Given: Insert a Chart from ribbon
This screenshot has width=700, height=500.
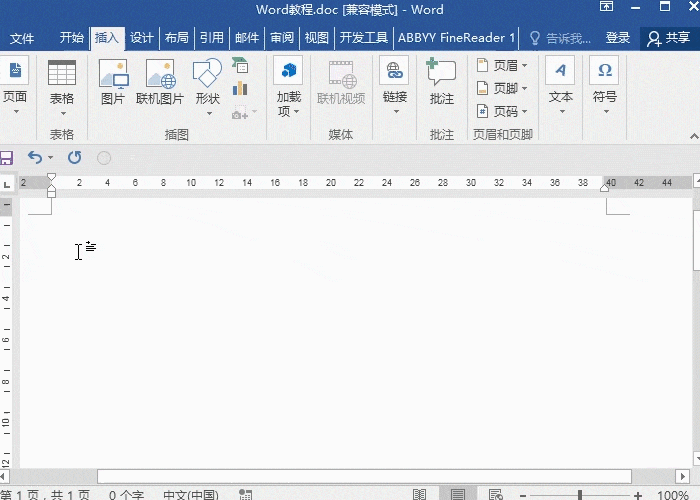Looking at the screenshot, I should [x=240, y=88].
